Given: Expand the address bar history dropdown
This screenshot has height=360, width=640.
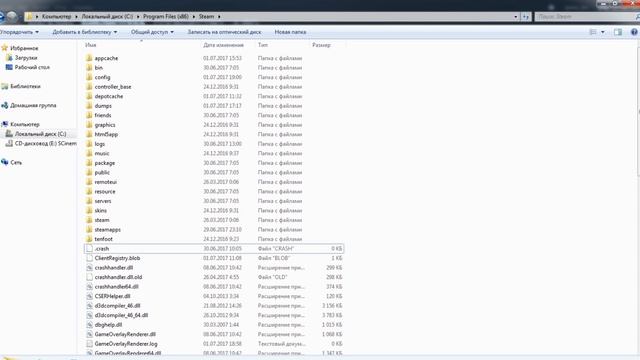Looking at the screenshot, I should [516, 16].
